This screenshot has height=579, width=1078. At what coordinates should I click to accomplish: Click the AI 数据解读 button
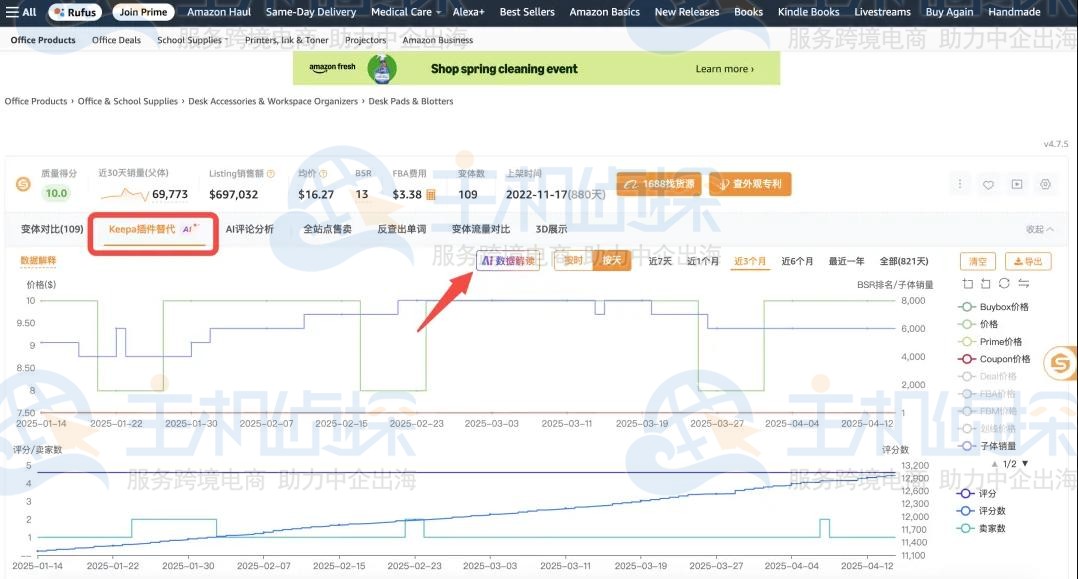(507, 261)
